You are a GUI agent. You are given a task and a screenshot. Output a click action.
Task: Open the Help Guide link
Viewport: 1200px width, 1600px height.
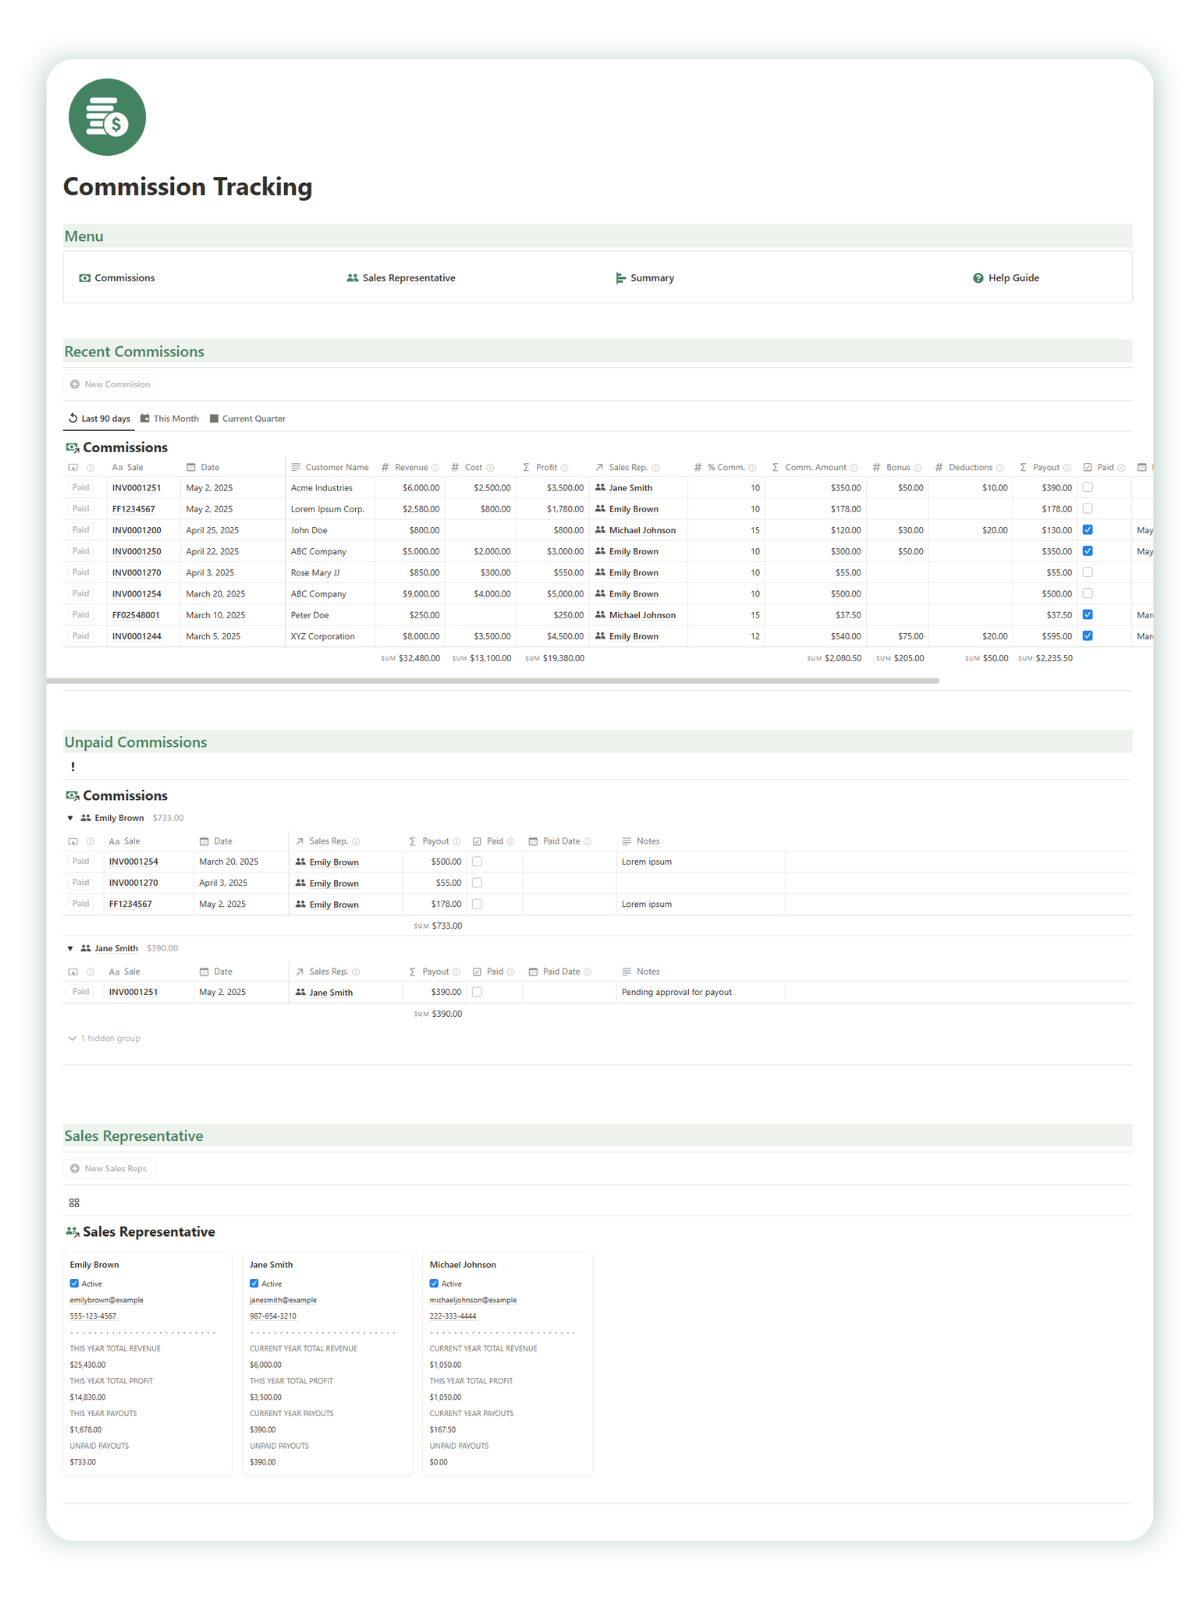click(x=1006, y=278)
